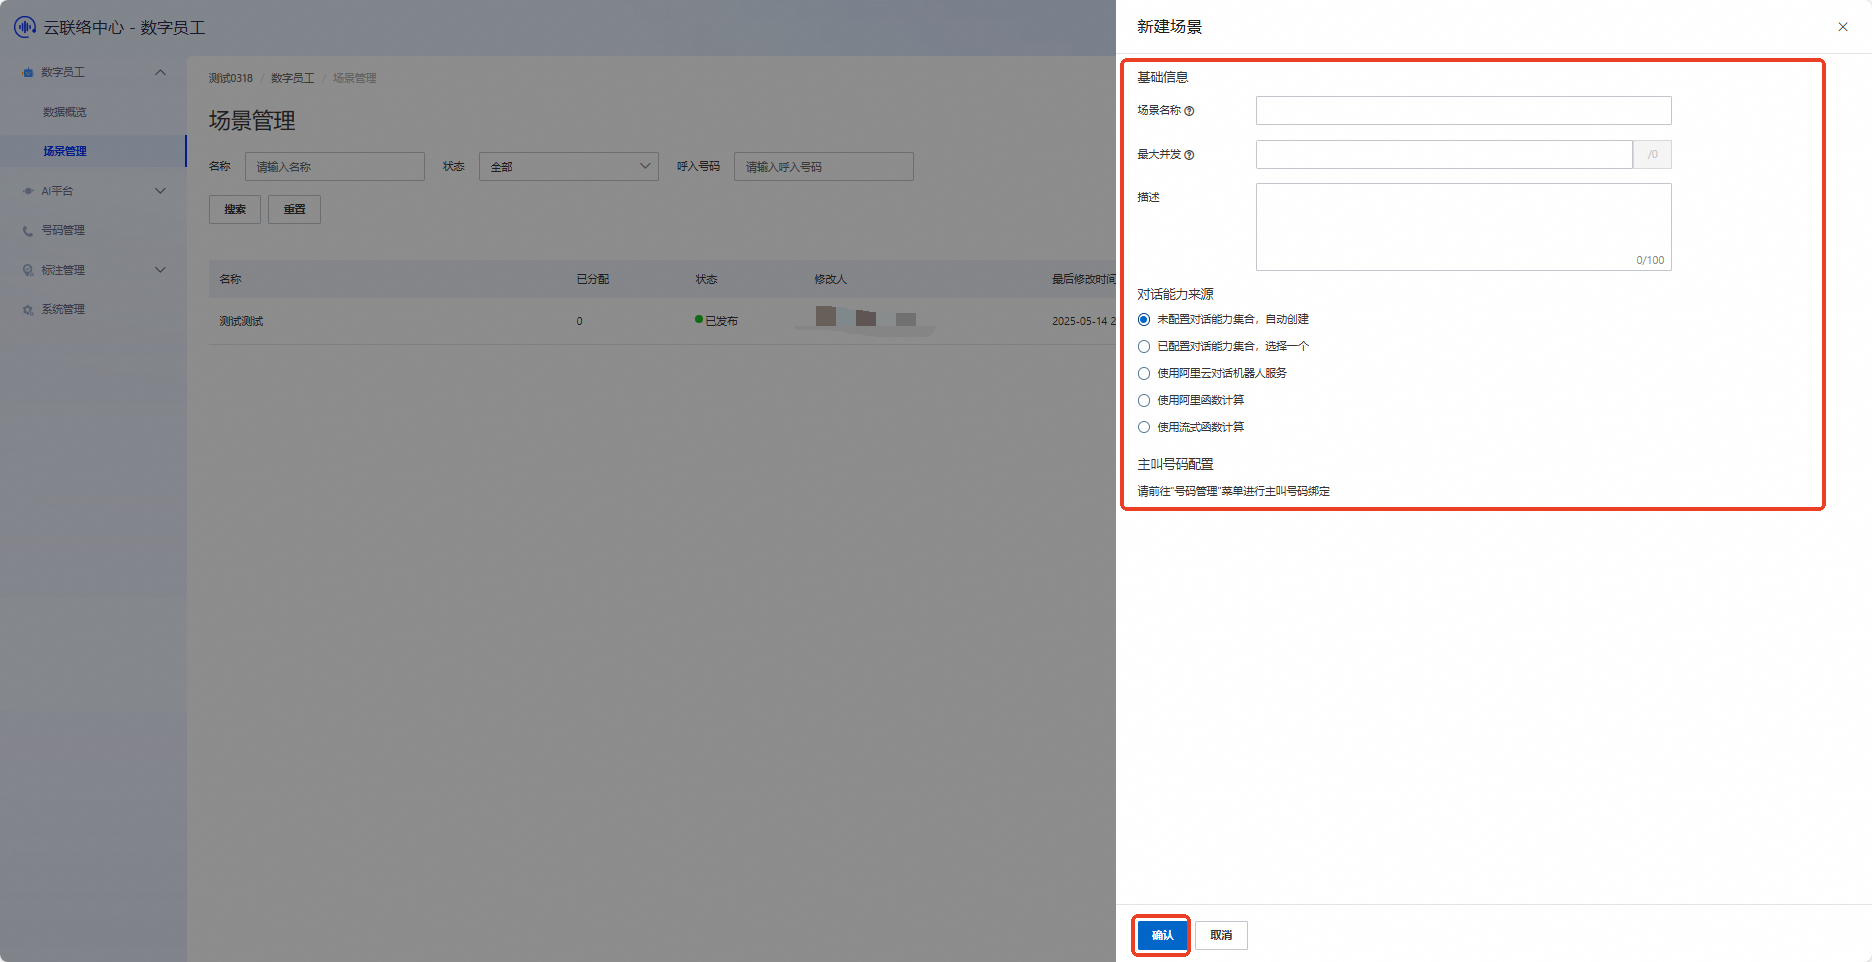Choose 使用阿里云对话机器人服务 radio button

1144,374
